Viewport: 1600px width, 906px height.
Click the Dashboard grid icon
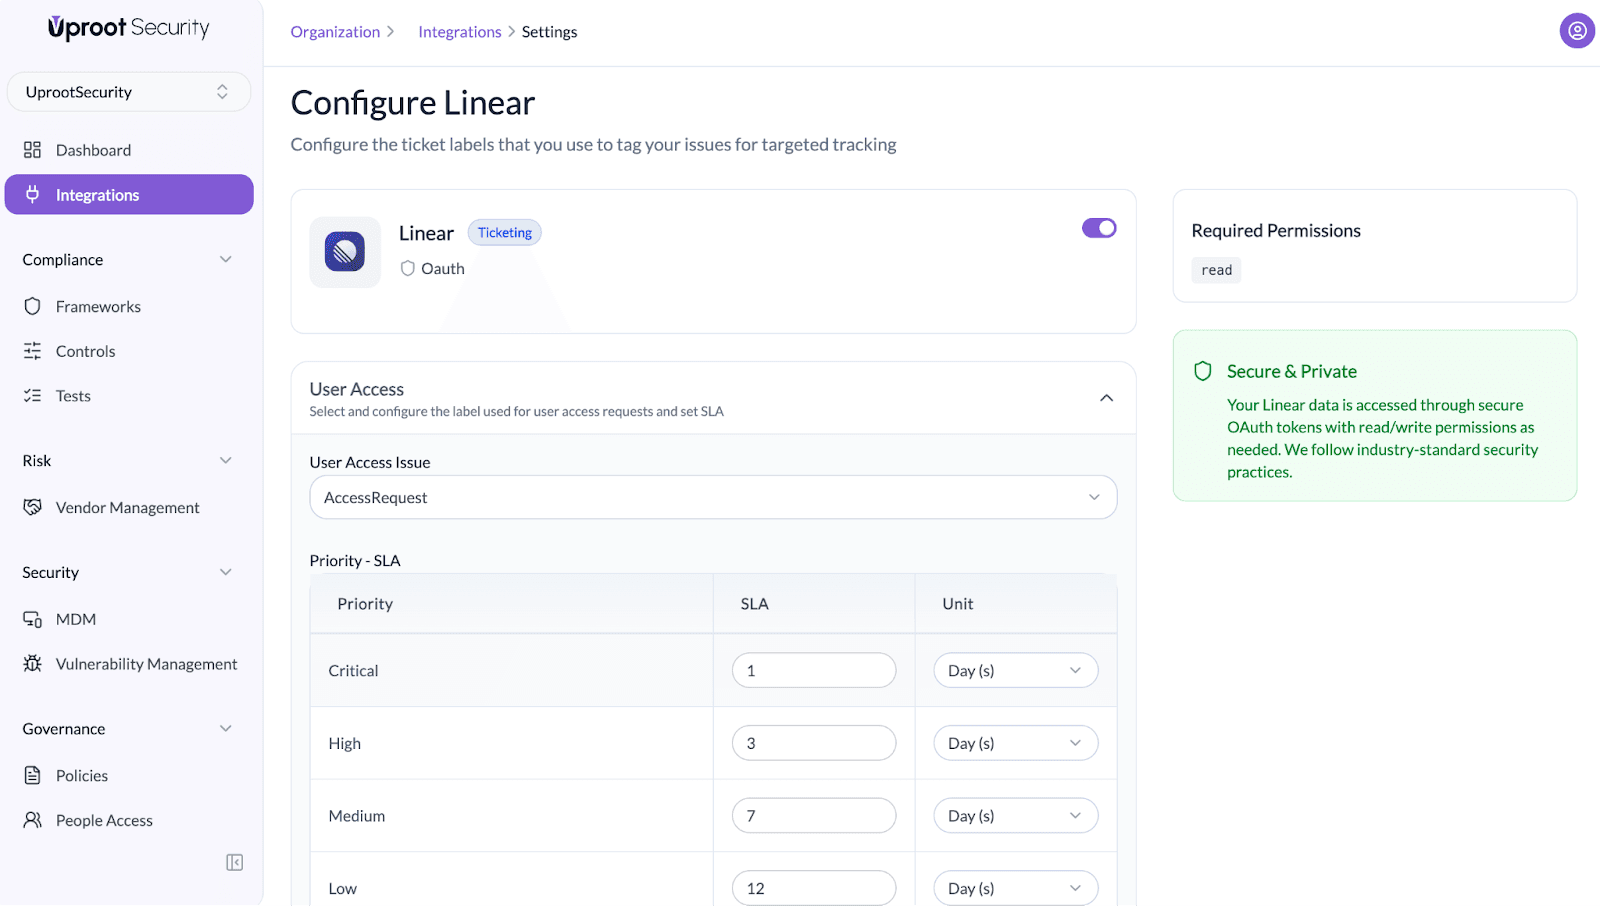pos(33,150)
